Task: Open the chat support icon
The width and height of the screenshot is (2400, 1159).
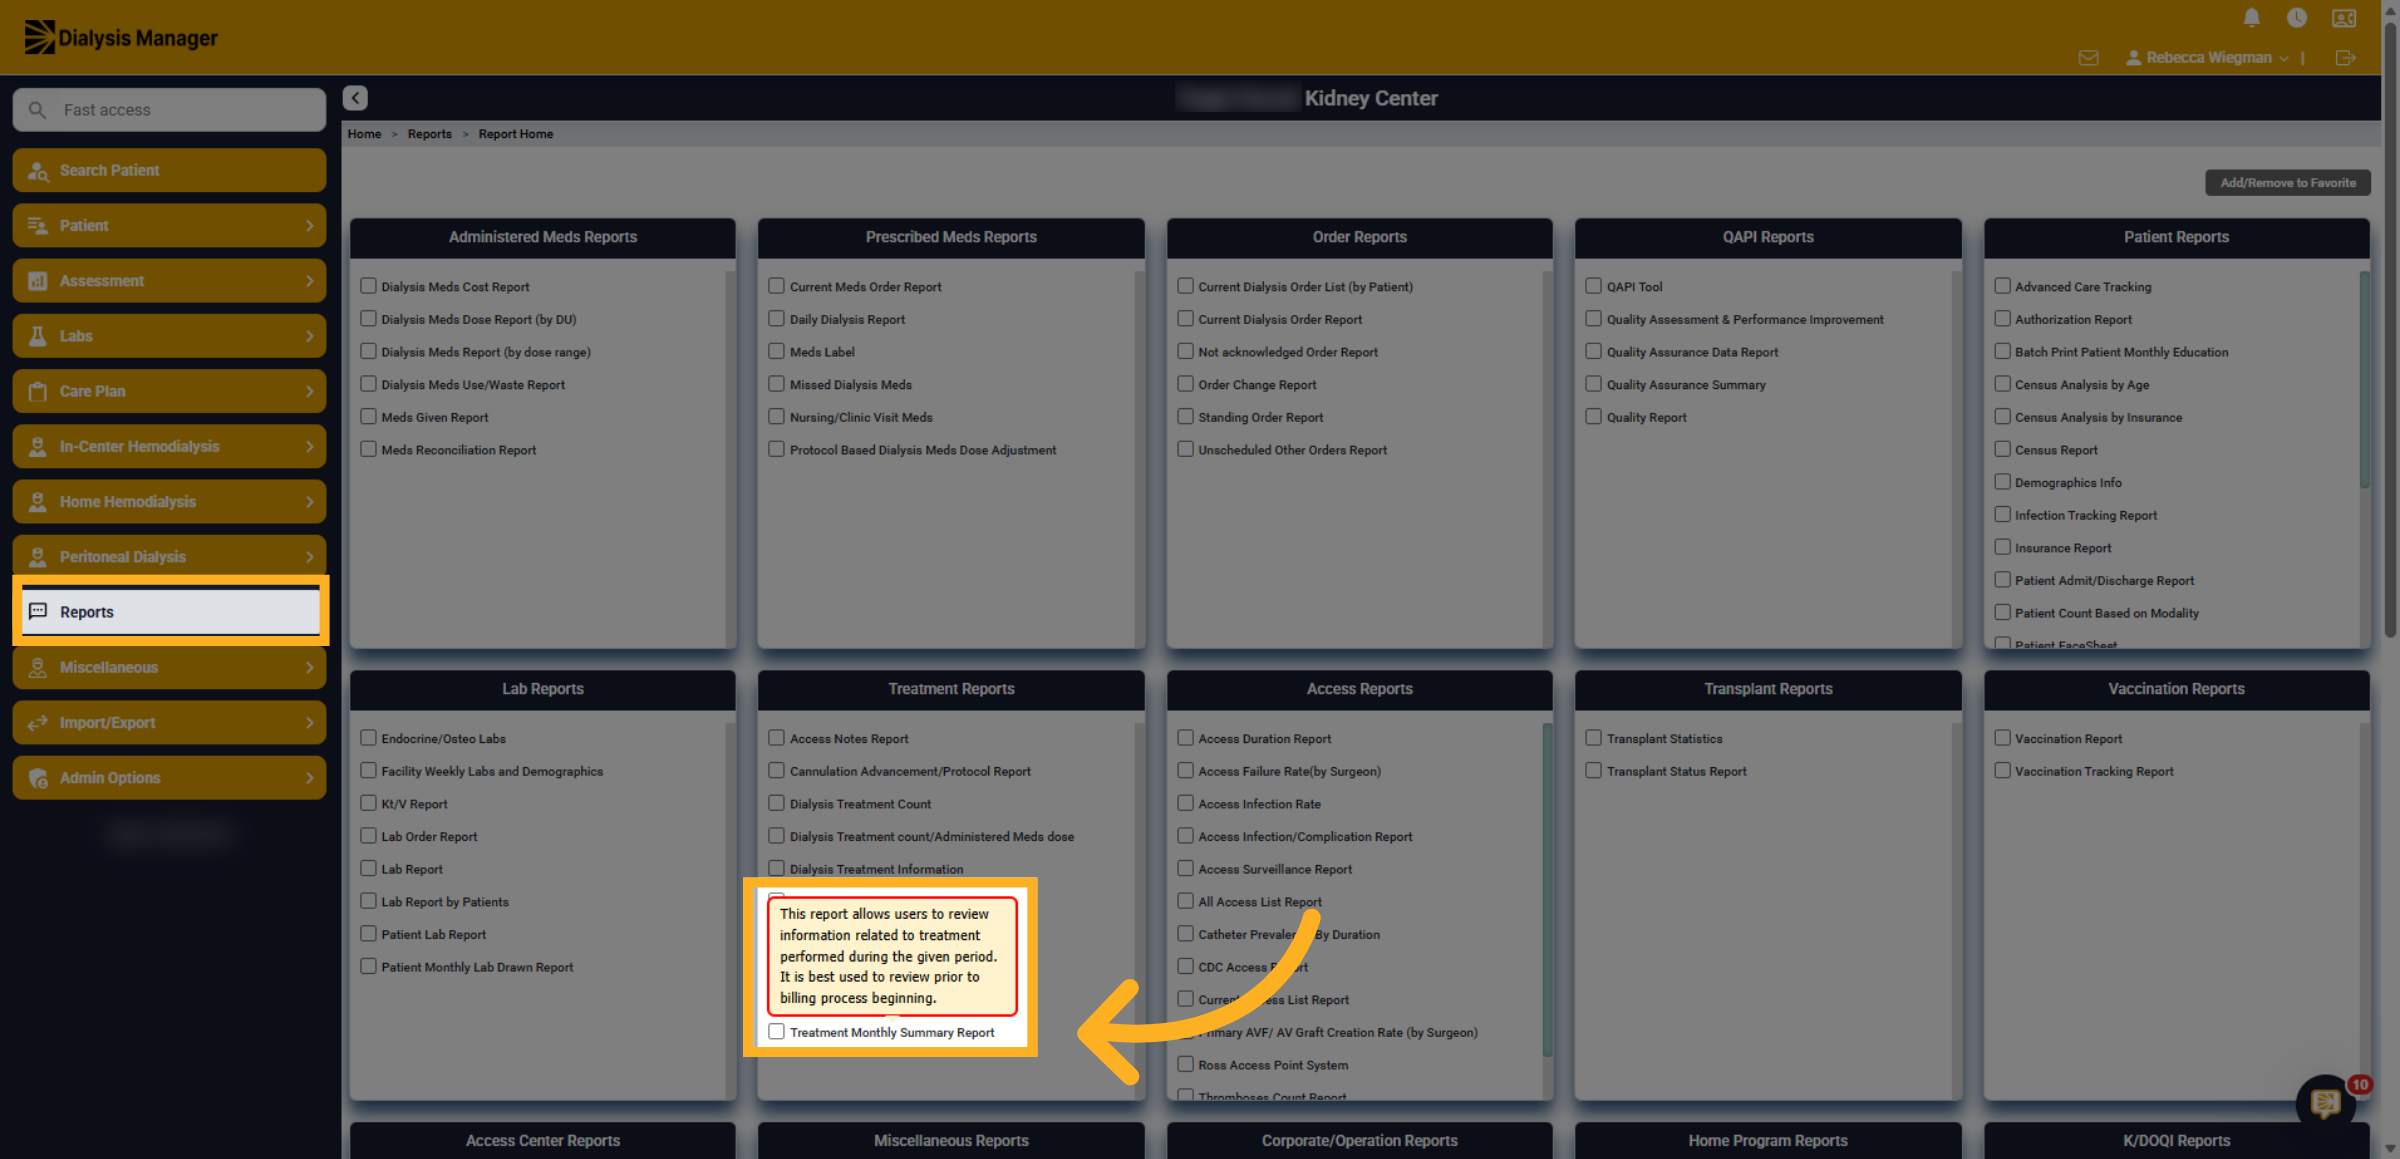Action: (2325, 1103)
